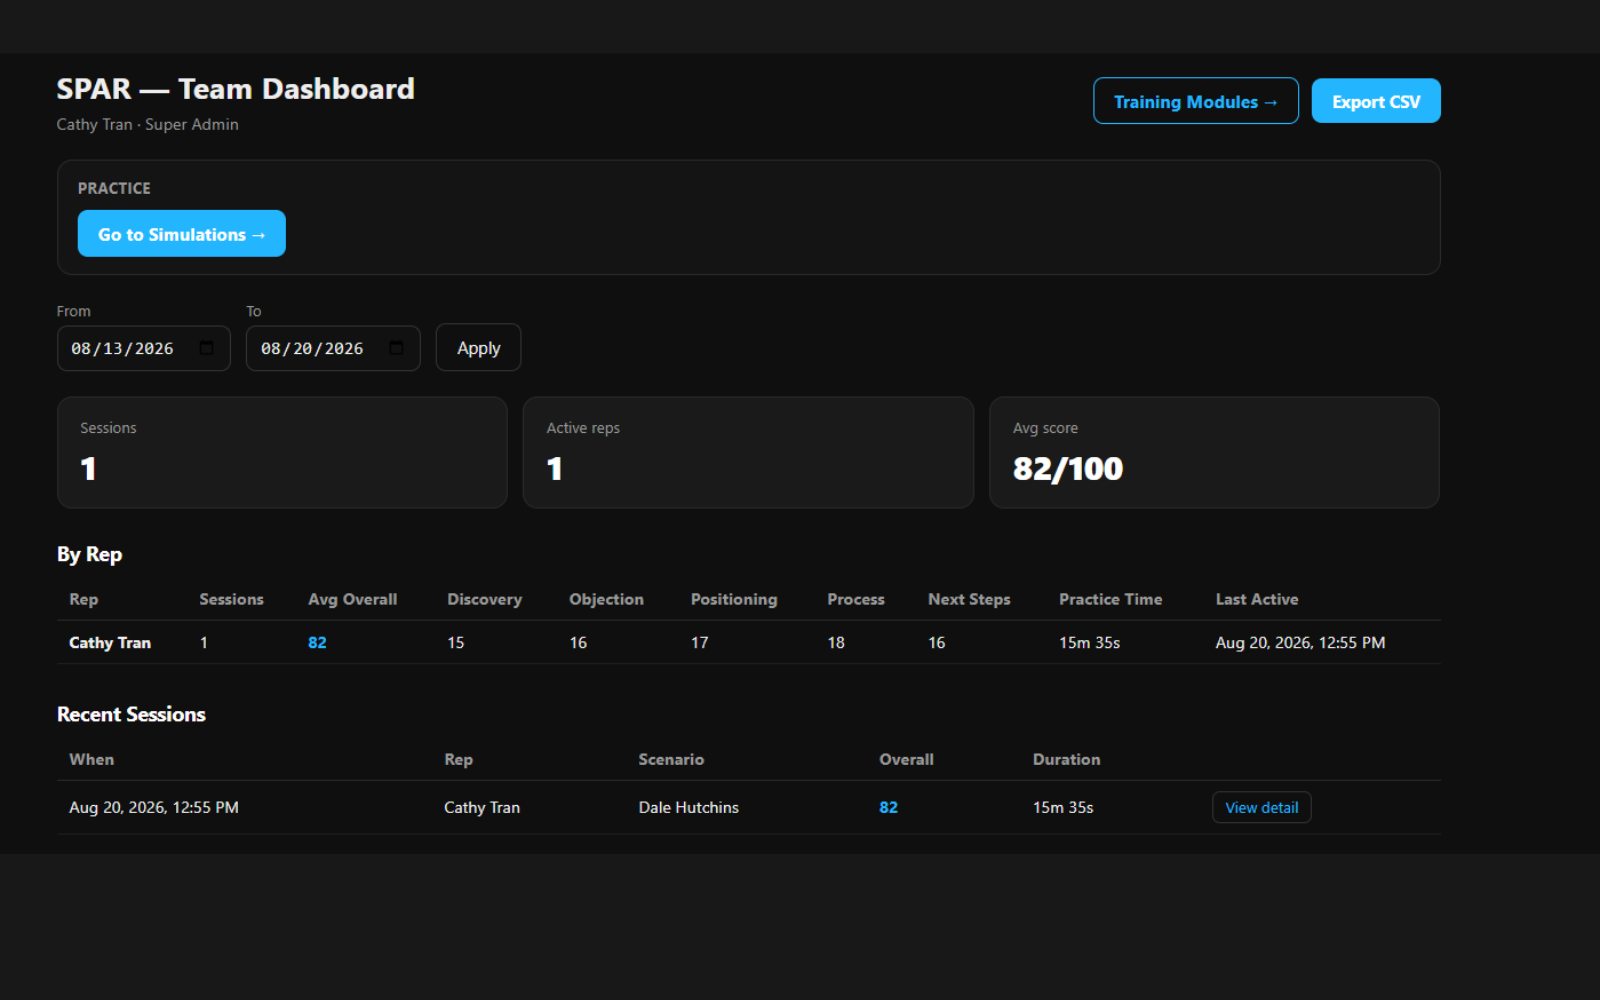Select the Last Active column header
The image size is (1600, 1000).
pyautogui.click(x=1257, y=599)
